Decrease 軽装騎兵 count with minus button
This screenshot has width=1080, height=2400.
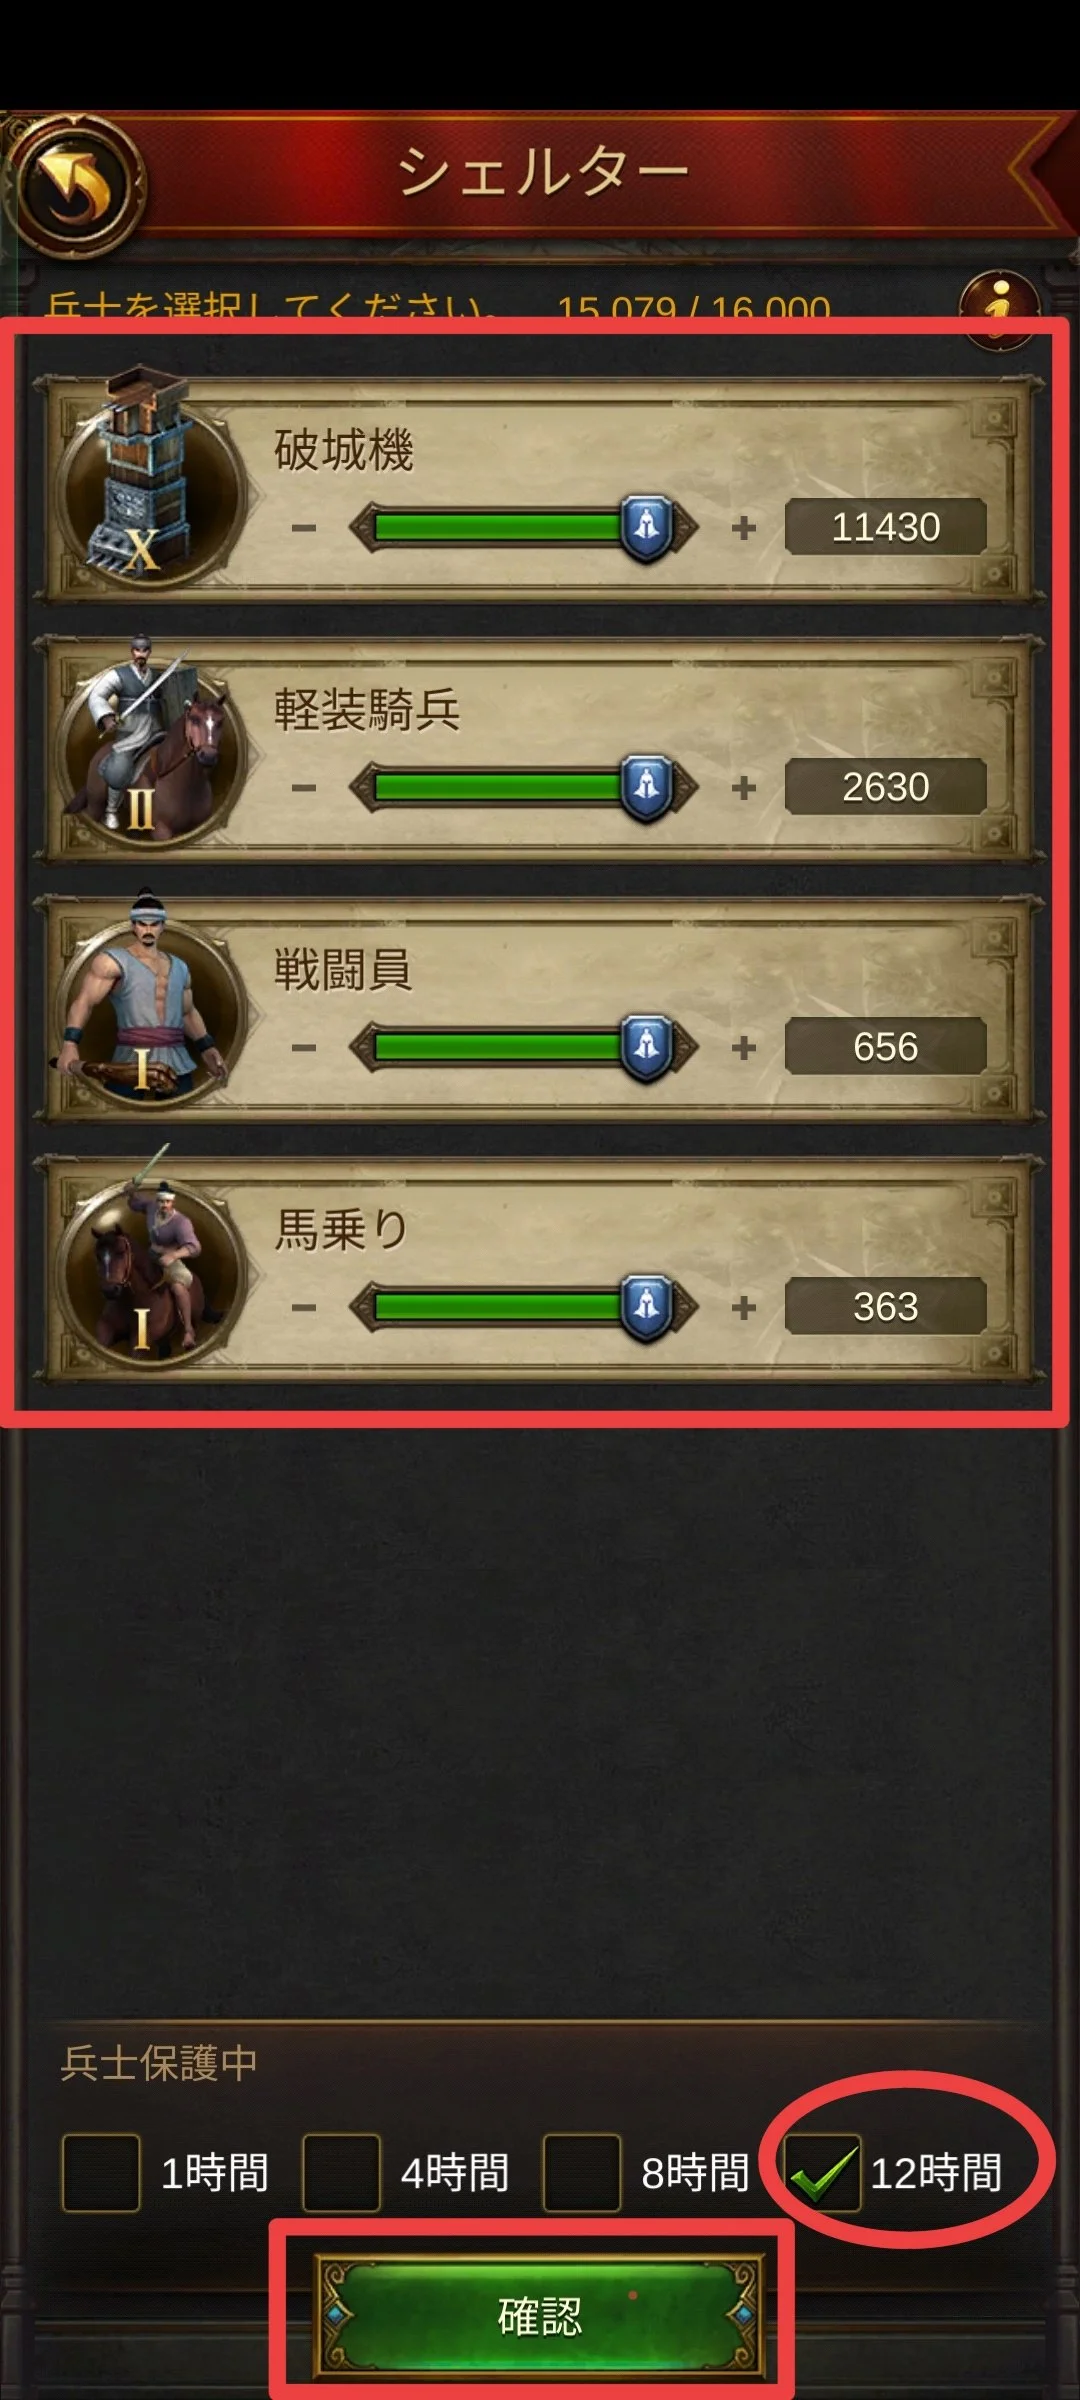point(304,788)
